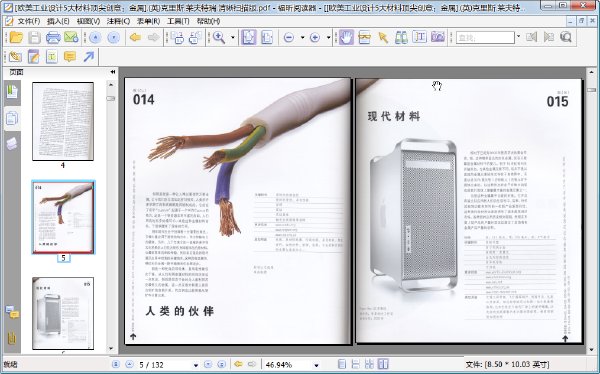Open the find field dropdown arrow

click(518, 37)
